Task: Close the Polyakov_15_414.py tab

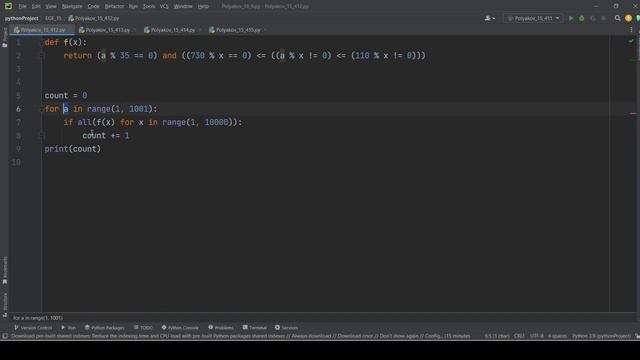Action: point(200,30)
